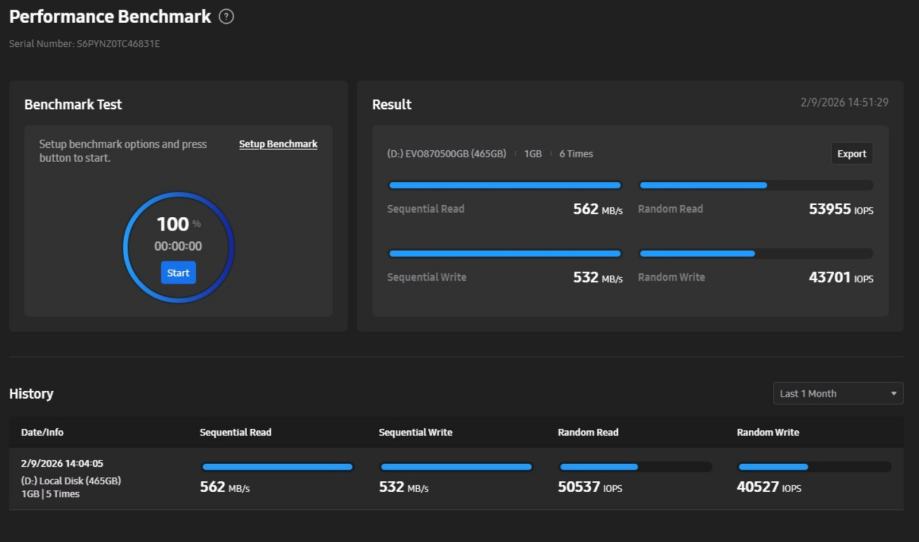Viewport: 919px width, 542px height.
Task: Click the Sequential Write result bar
Action: 505,254
